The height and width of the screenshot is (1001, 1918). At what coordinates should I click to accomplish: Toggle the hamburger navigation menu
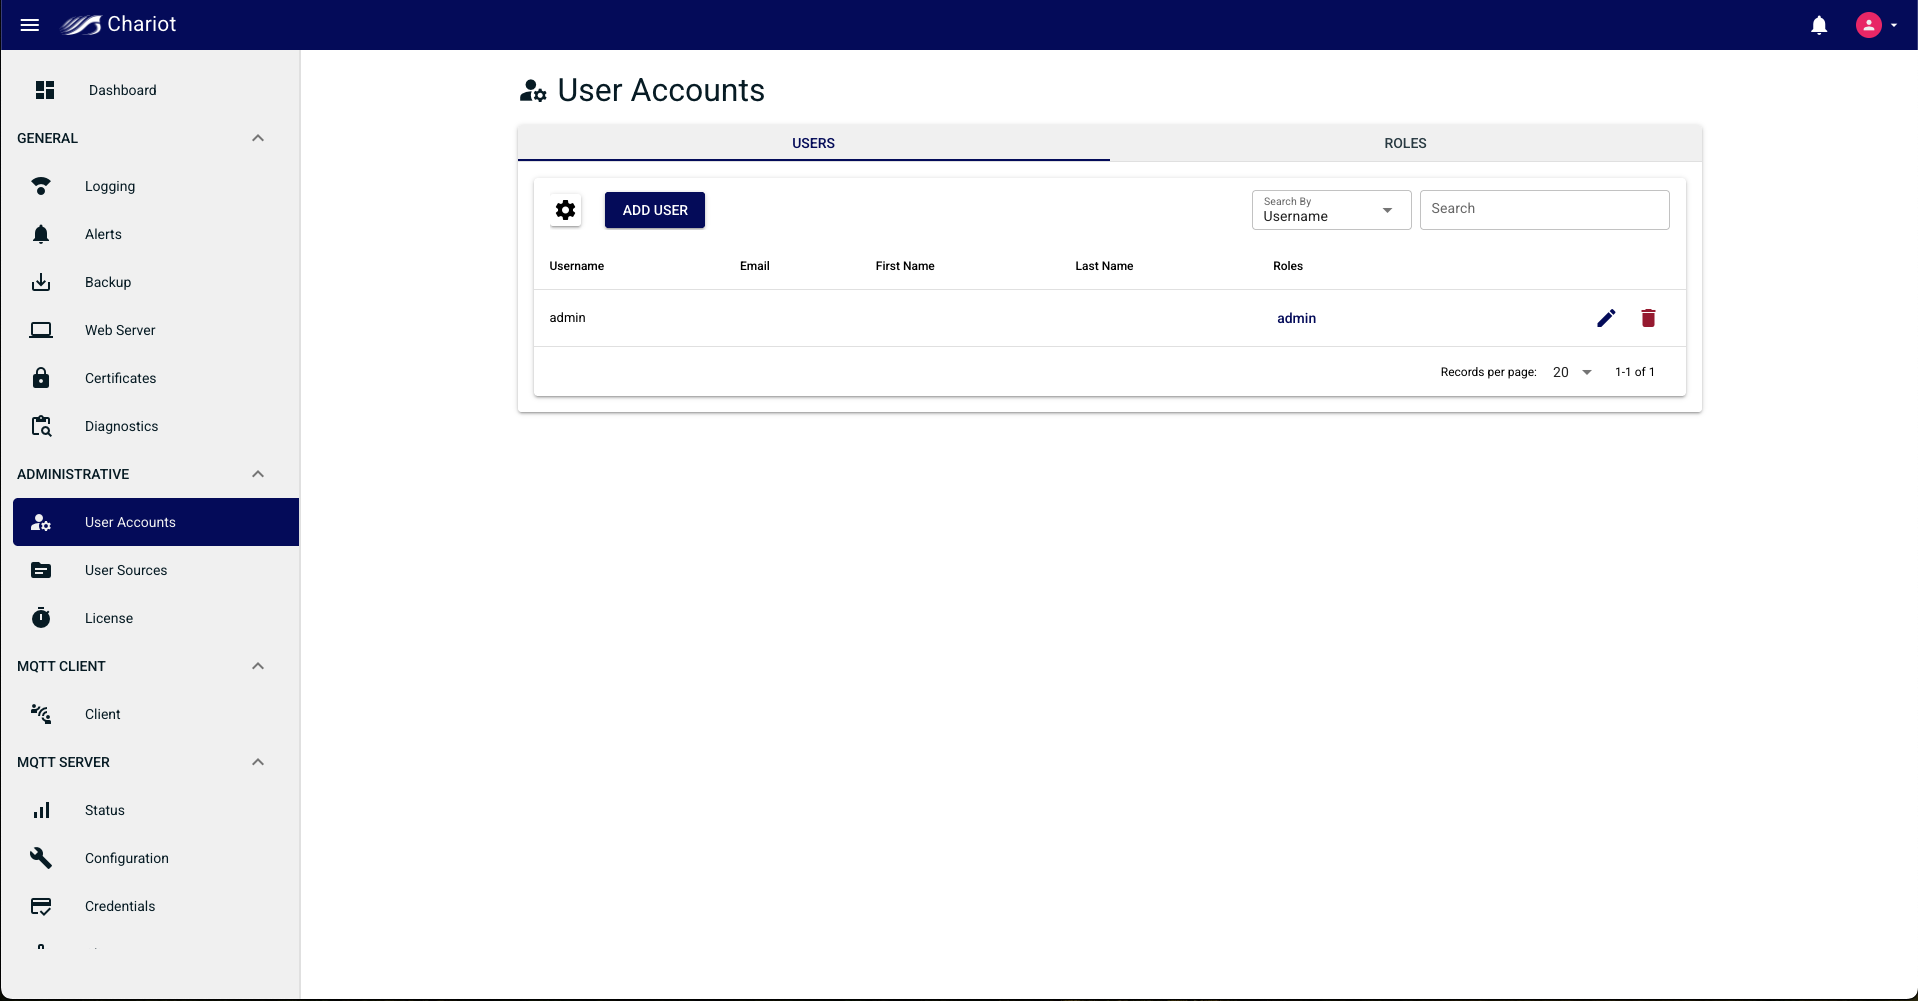click(30, 25)
